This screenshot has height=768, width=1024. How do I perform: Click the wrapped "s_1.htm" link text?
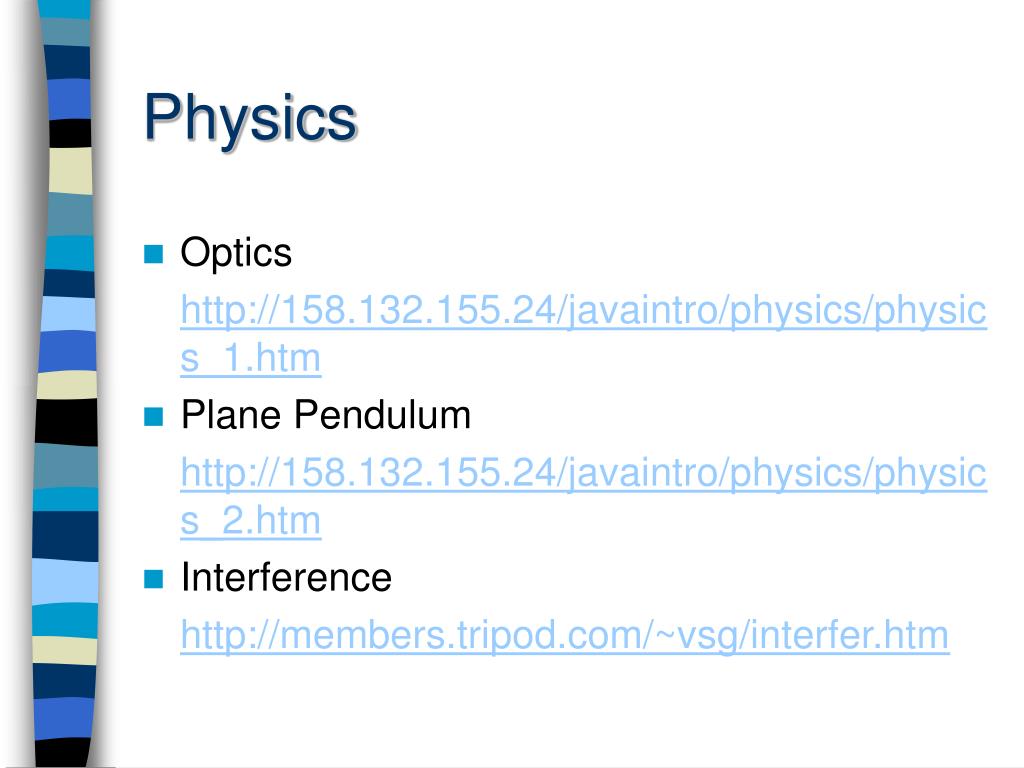[x=250, y=359]
